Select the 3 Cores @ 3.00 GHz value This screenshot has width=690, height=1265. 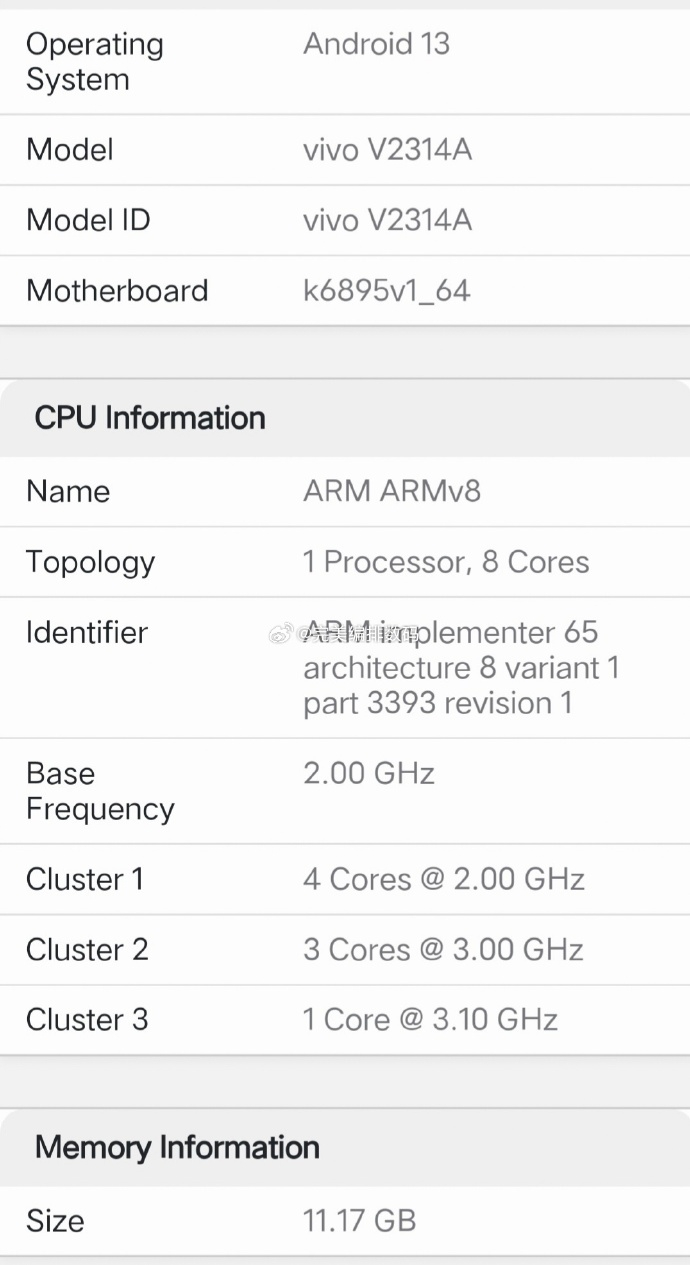tap(443, 949)
